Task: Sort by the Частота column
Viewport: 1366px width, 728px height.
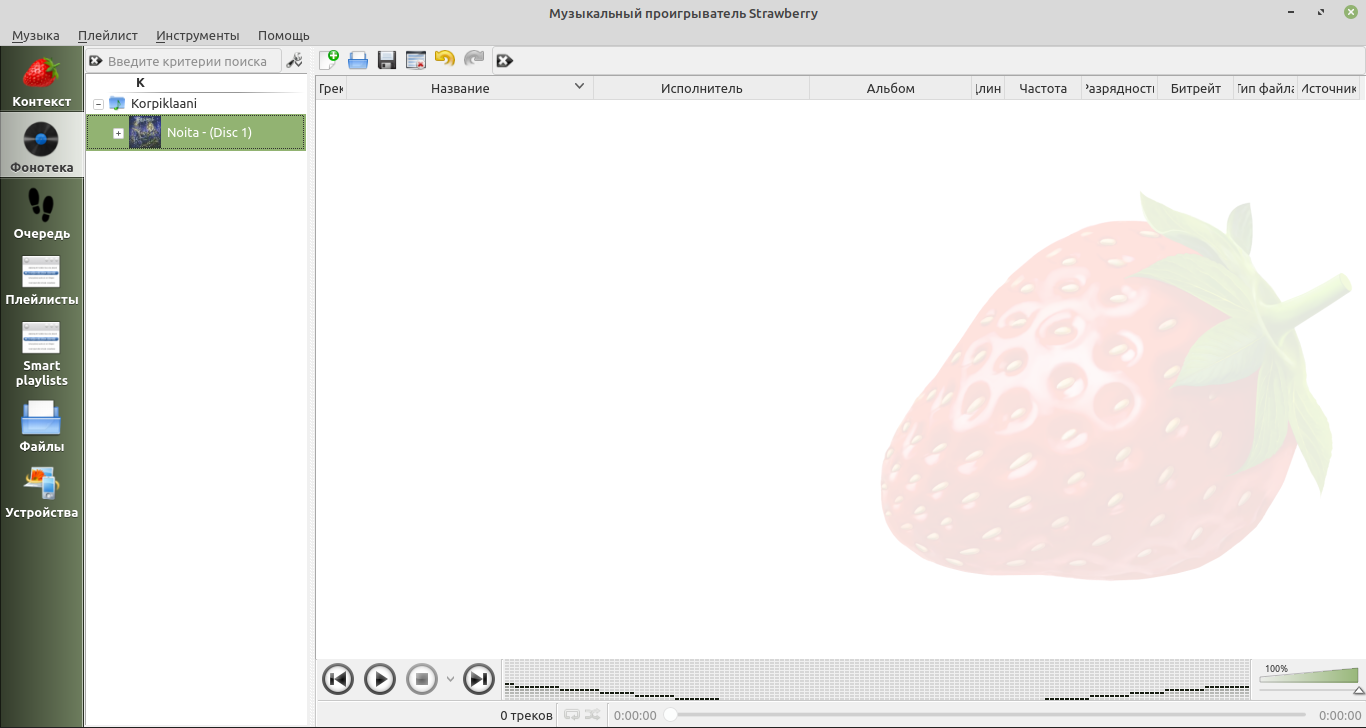Action: [x=1043, y=88]
